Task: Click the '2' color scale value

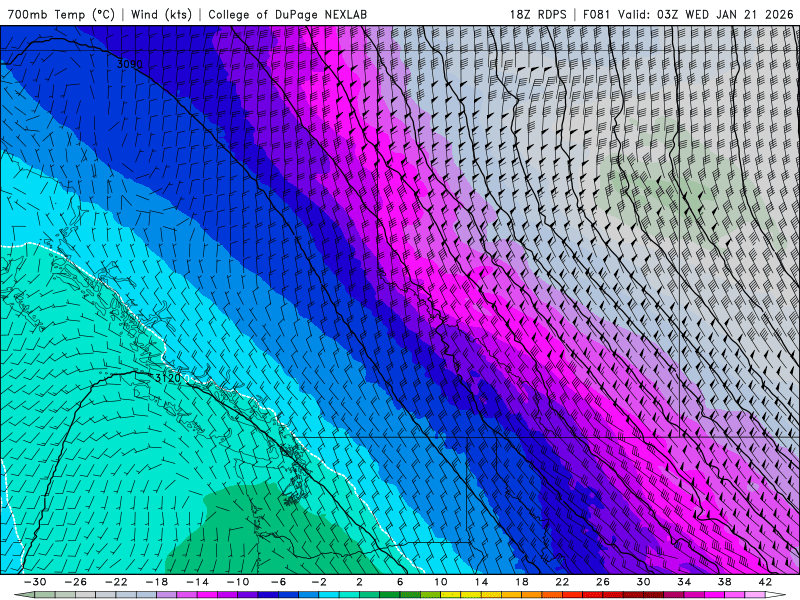Action: click(x=359, y=582)
